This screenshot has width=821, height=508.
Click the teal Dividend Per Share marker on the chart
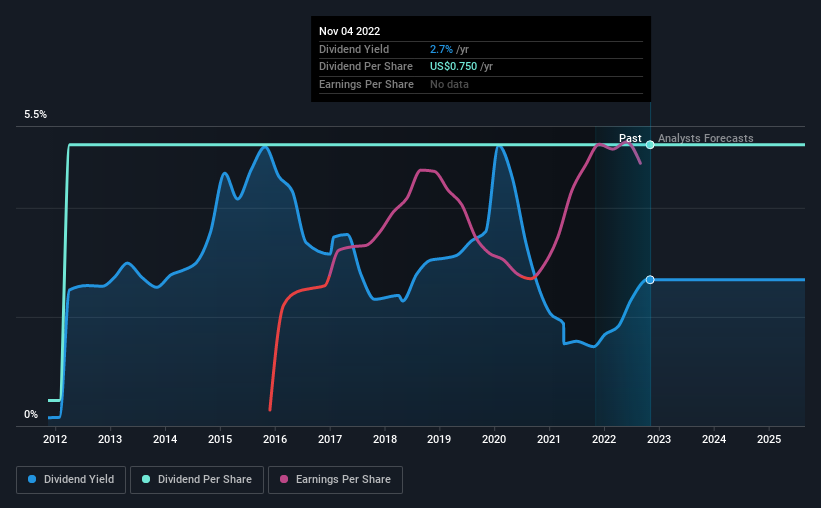(650, 145)
